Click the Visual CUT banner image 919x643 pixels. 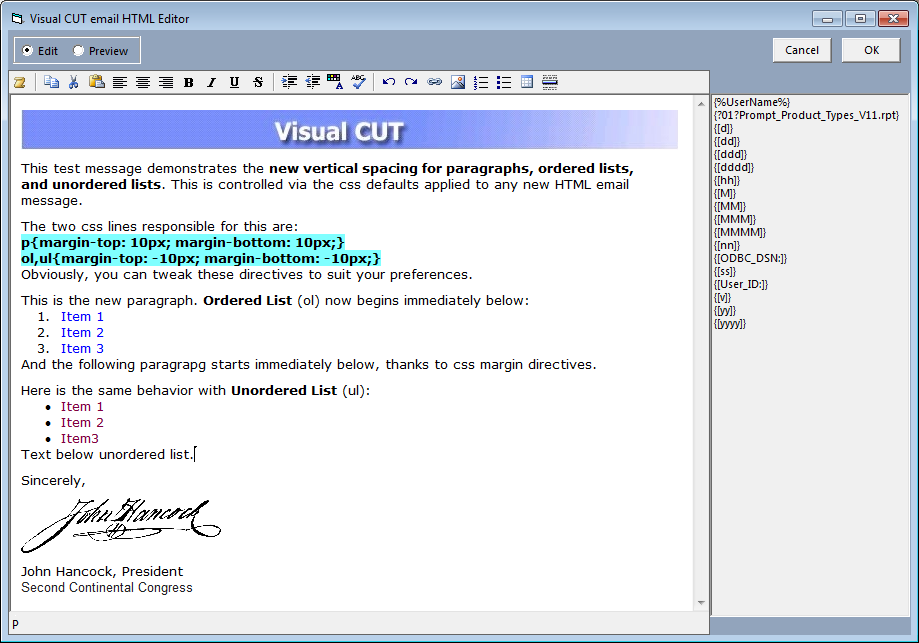point(350,130)
